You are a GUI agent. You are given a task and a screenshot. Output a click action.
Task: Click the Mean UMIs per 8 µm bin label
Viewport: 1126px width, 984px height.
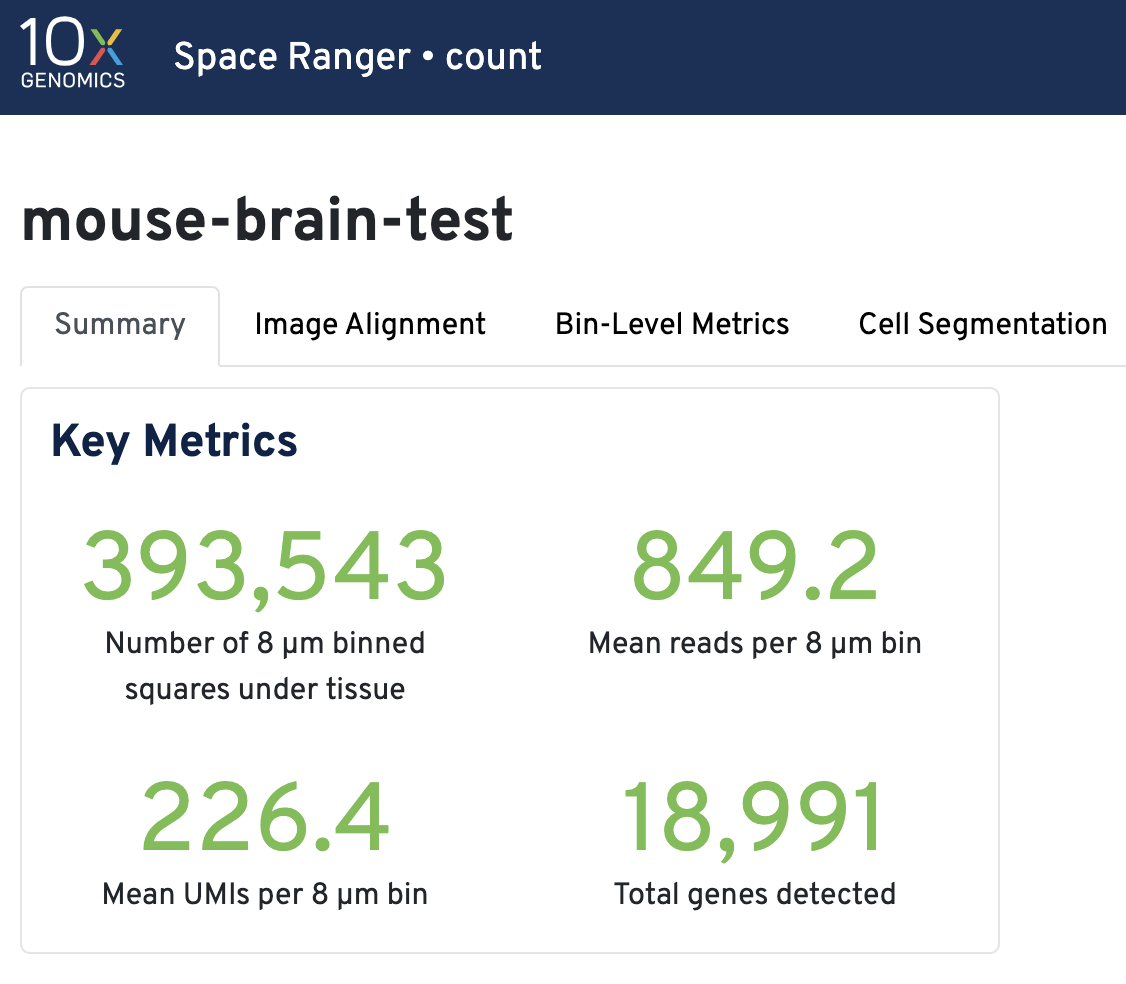pyautogui.click(x=264, y=894)
